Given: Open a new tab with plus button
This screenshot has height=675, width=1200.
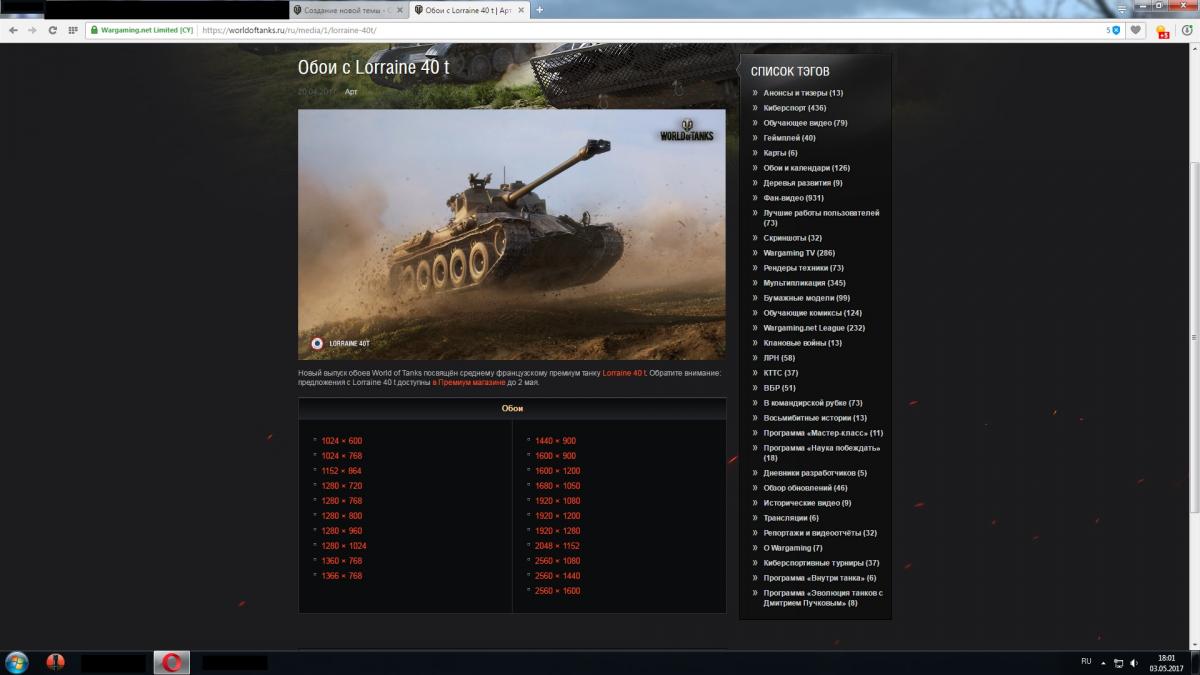Looking at the screenshot, I should click(540, 9).
